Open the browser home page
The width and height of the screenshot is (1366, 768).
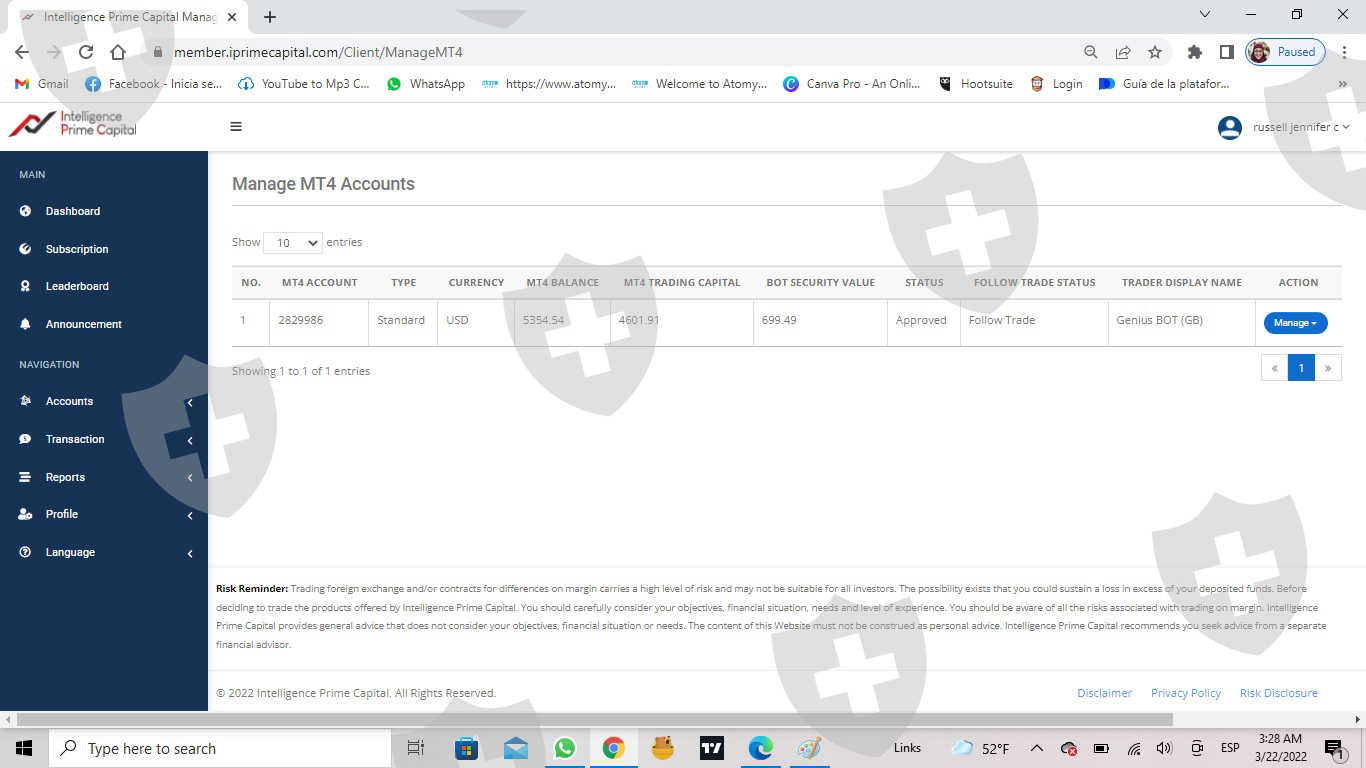coord(118,52)
